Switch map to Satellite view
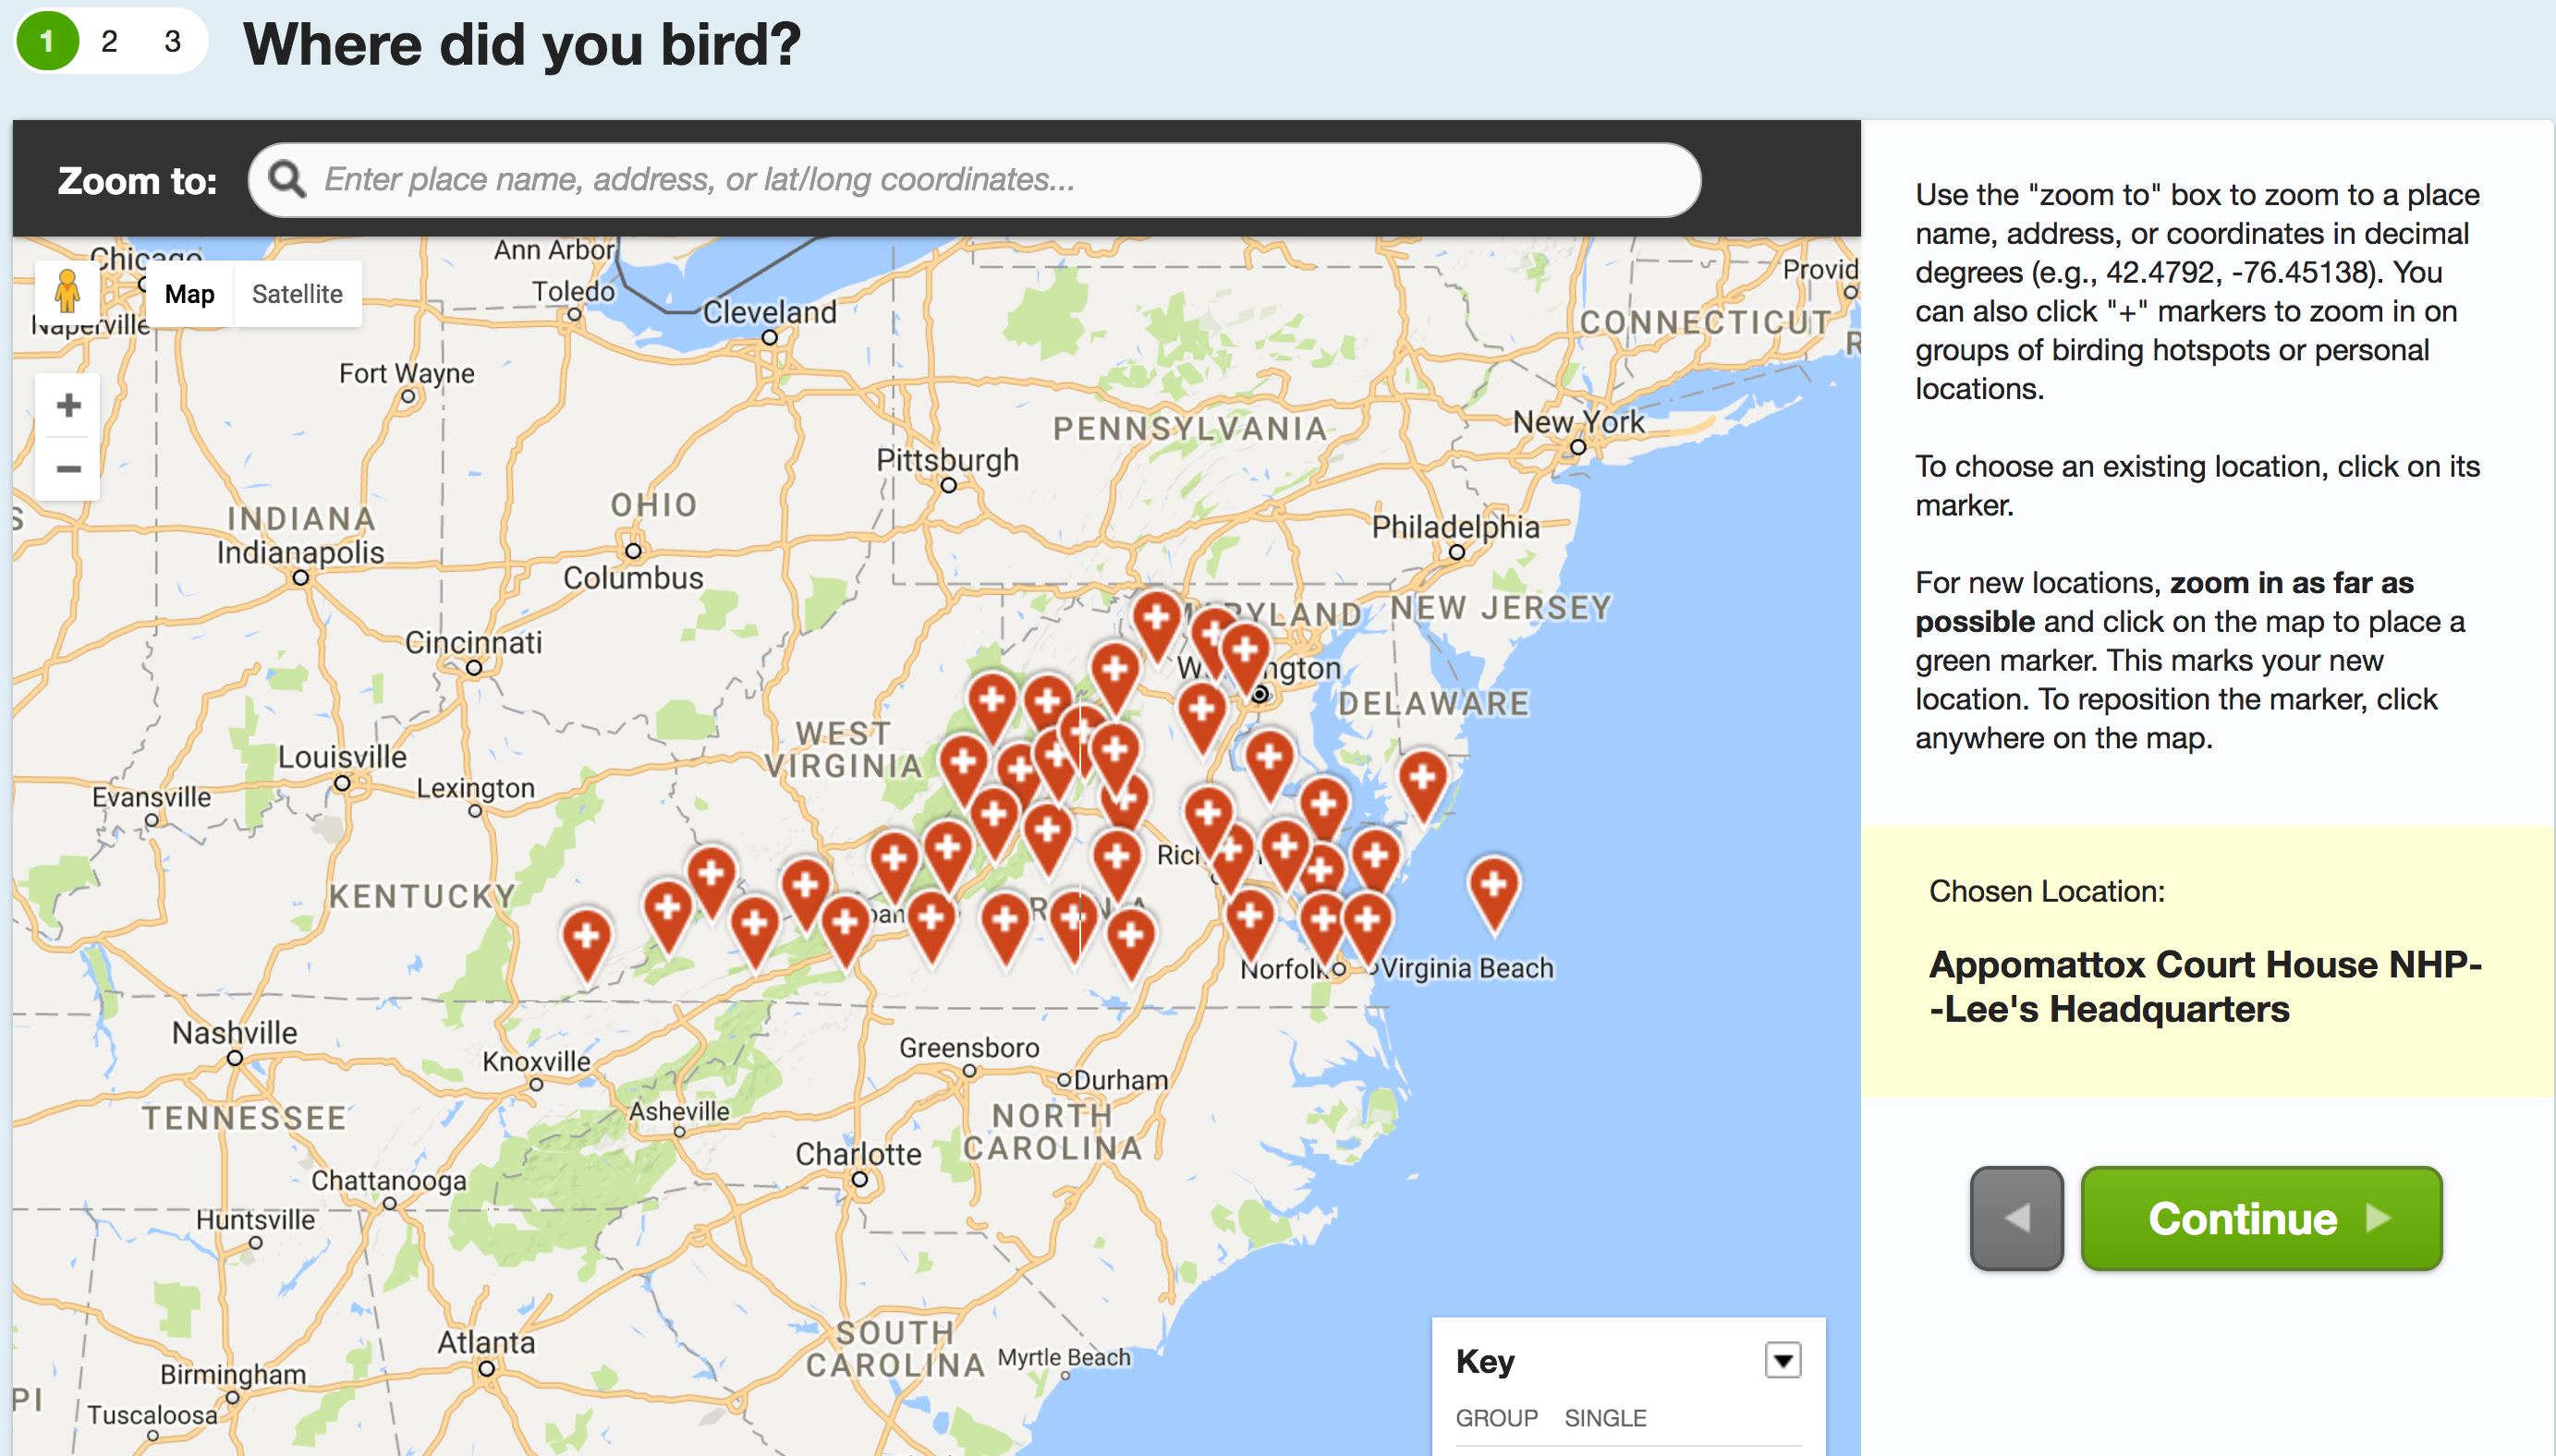 297,294
